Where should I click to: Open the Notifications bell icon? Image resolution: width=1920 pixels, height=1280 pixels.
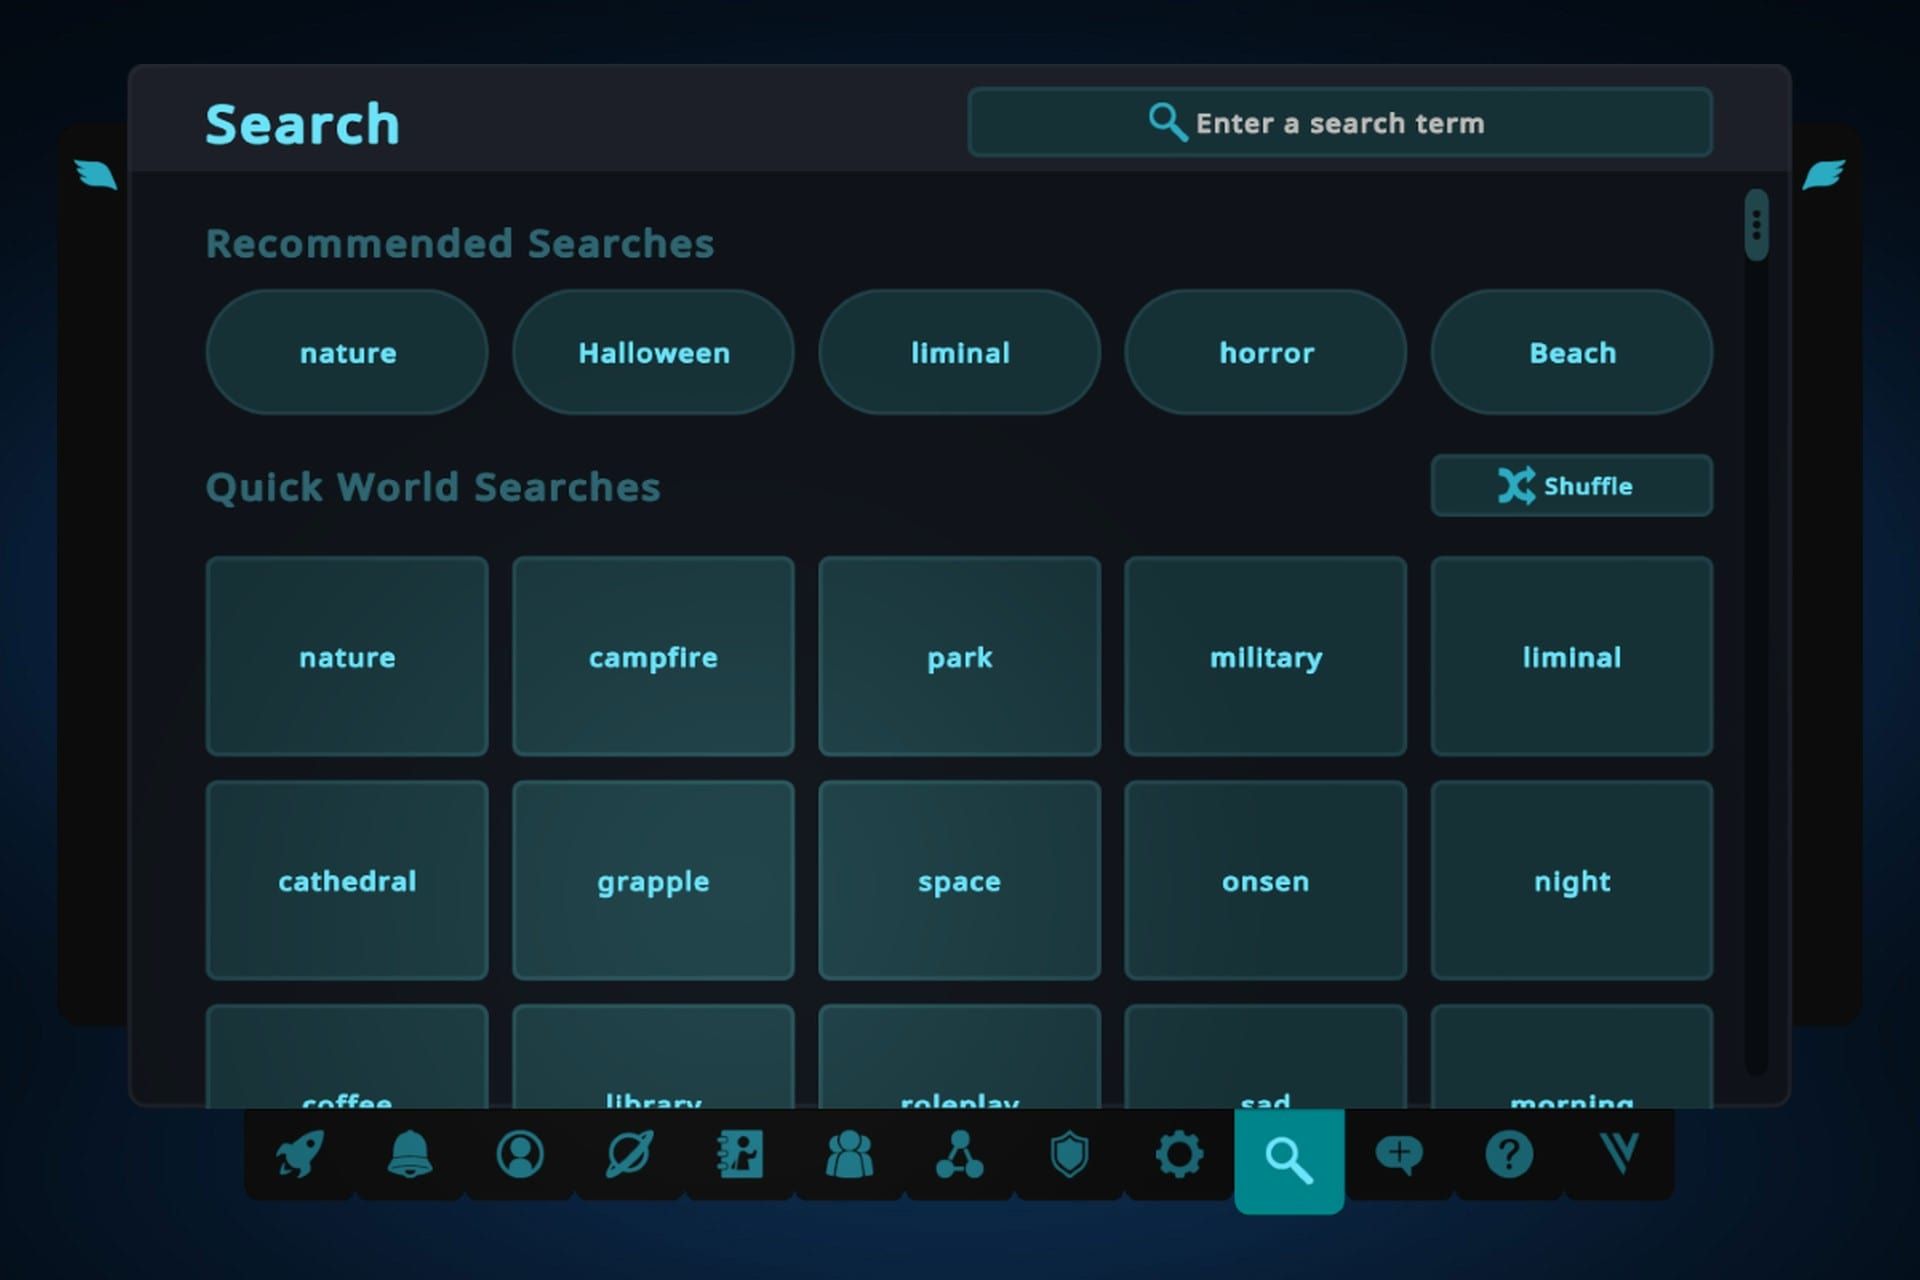click(410, 1155)
